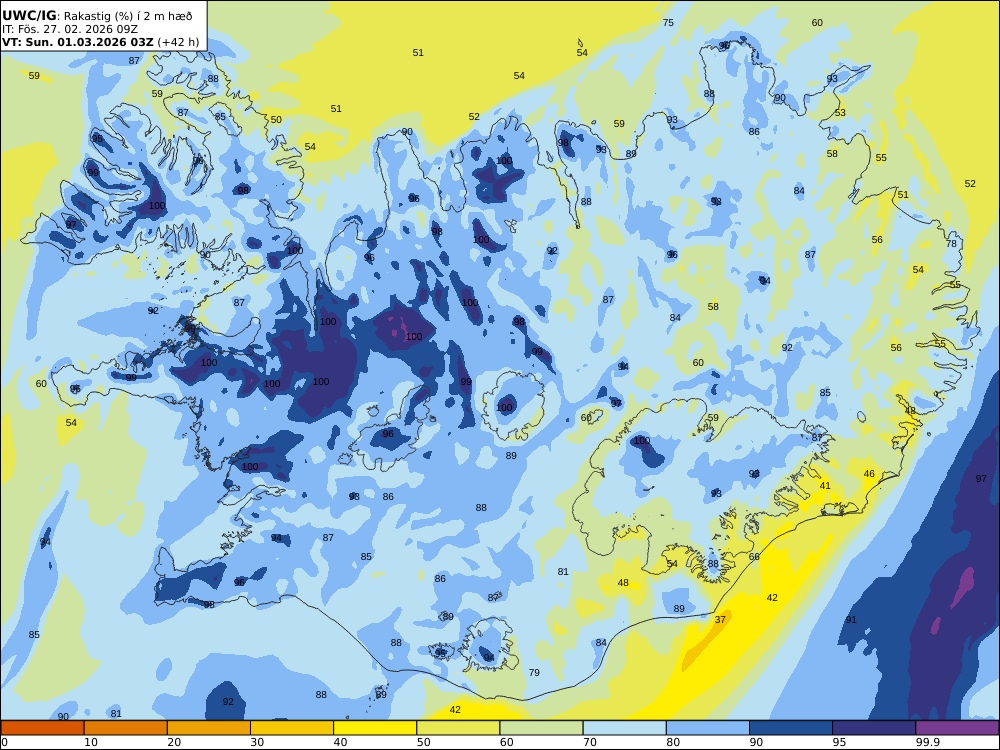Click legend tick label '40'
This screenshot has width=1000, height=750.
point(341,742)
